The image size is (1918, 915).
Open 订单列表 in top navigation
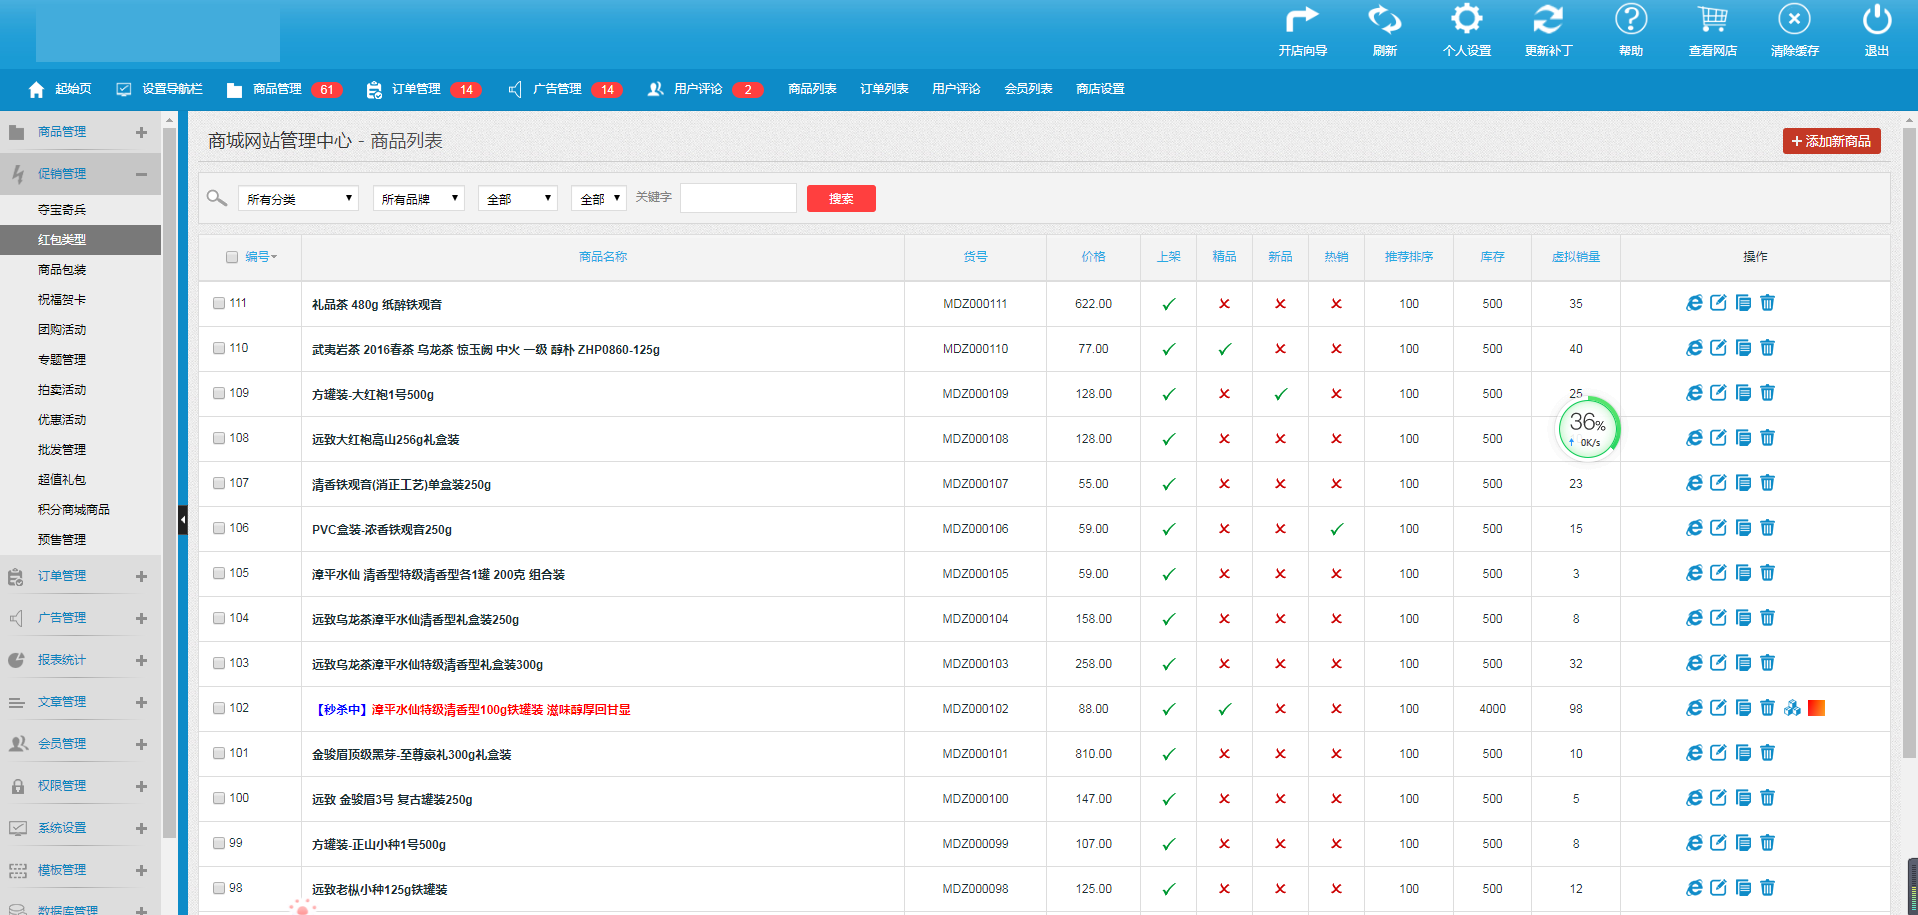tap(884, 89)
